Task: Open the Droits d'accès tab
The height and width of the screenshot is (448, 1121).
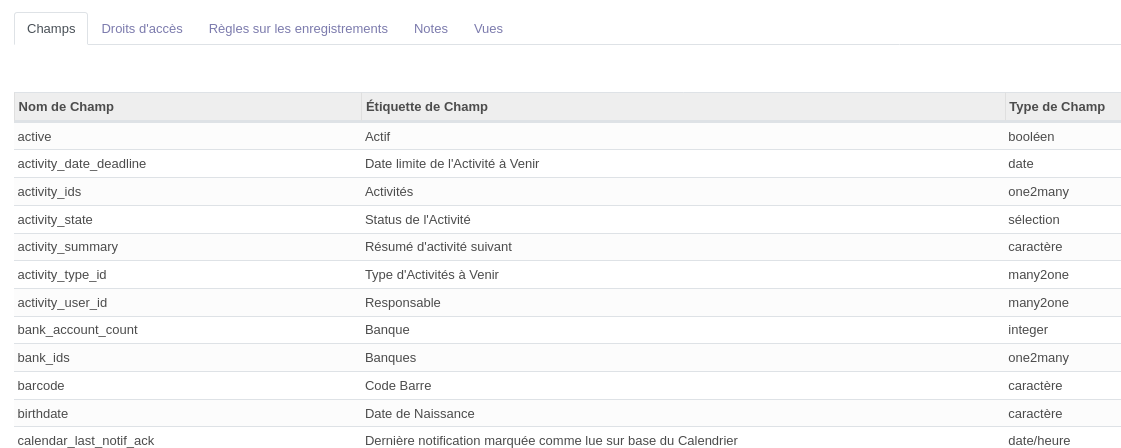Action: click(142, 29)
